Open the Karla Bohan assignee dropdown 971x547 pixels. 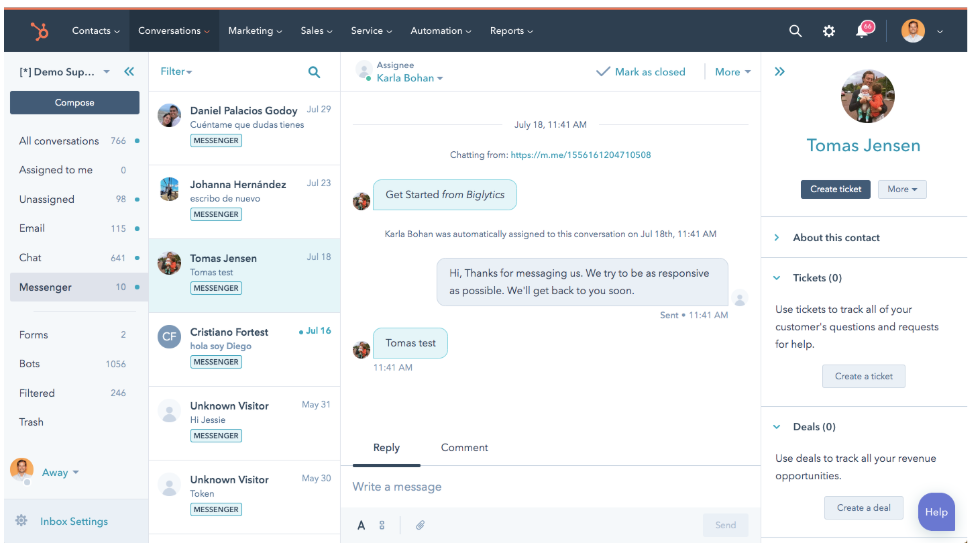coord(409,78)
